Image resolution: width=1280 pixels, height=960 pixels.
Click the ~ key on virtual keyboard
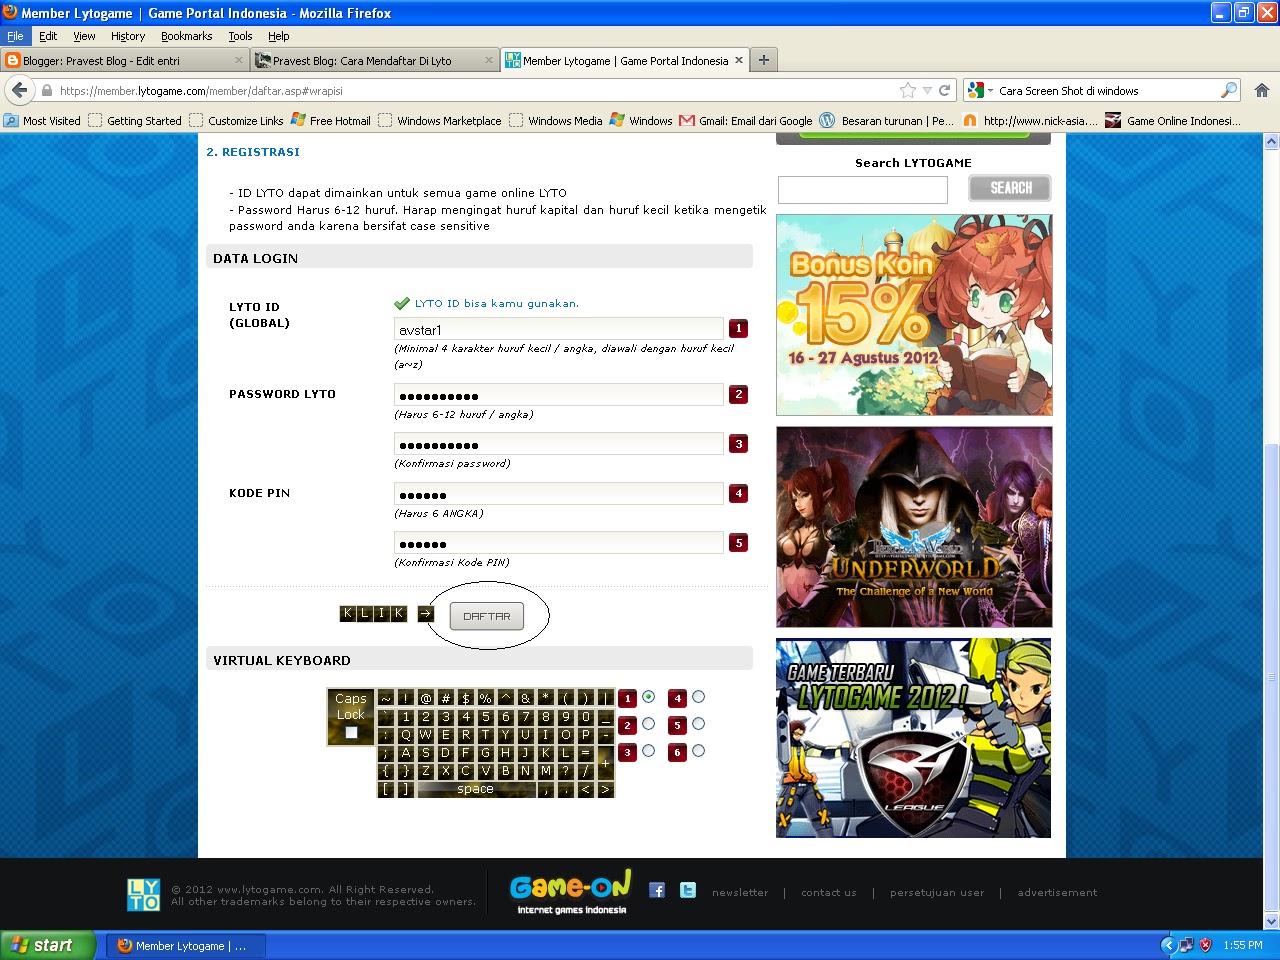386,698
